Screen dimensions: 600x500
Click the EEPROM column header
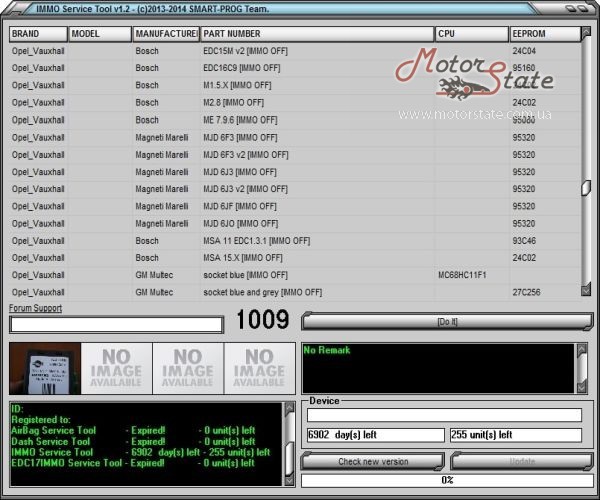point(545,34)
